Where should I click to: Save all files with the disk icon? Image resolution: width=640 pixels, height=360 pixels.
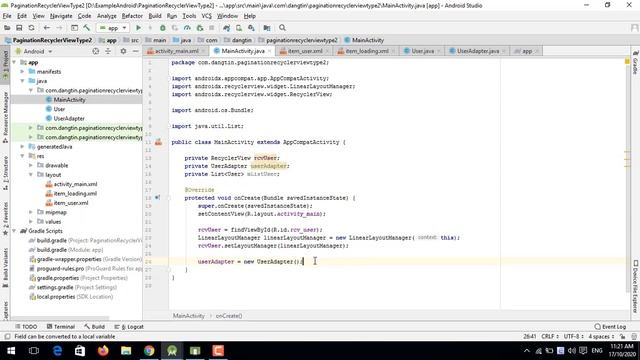pyautogui.click(x=19, y=28)
